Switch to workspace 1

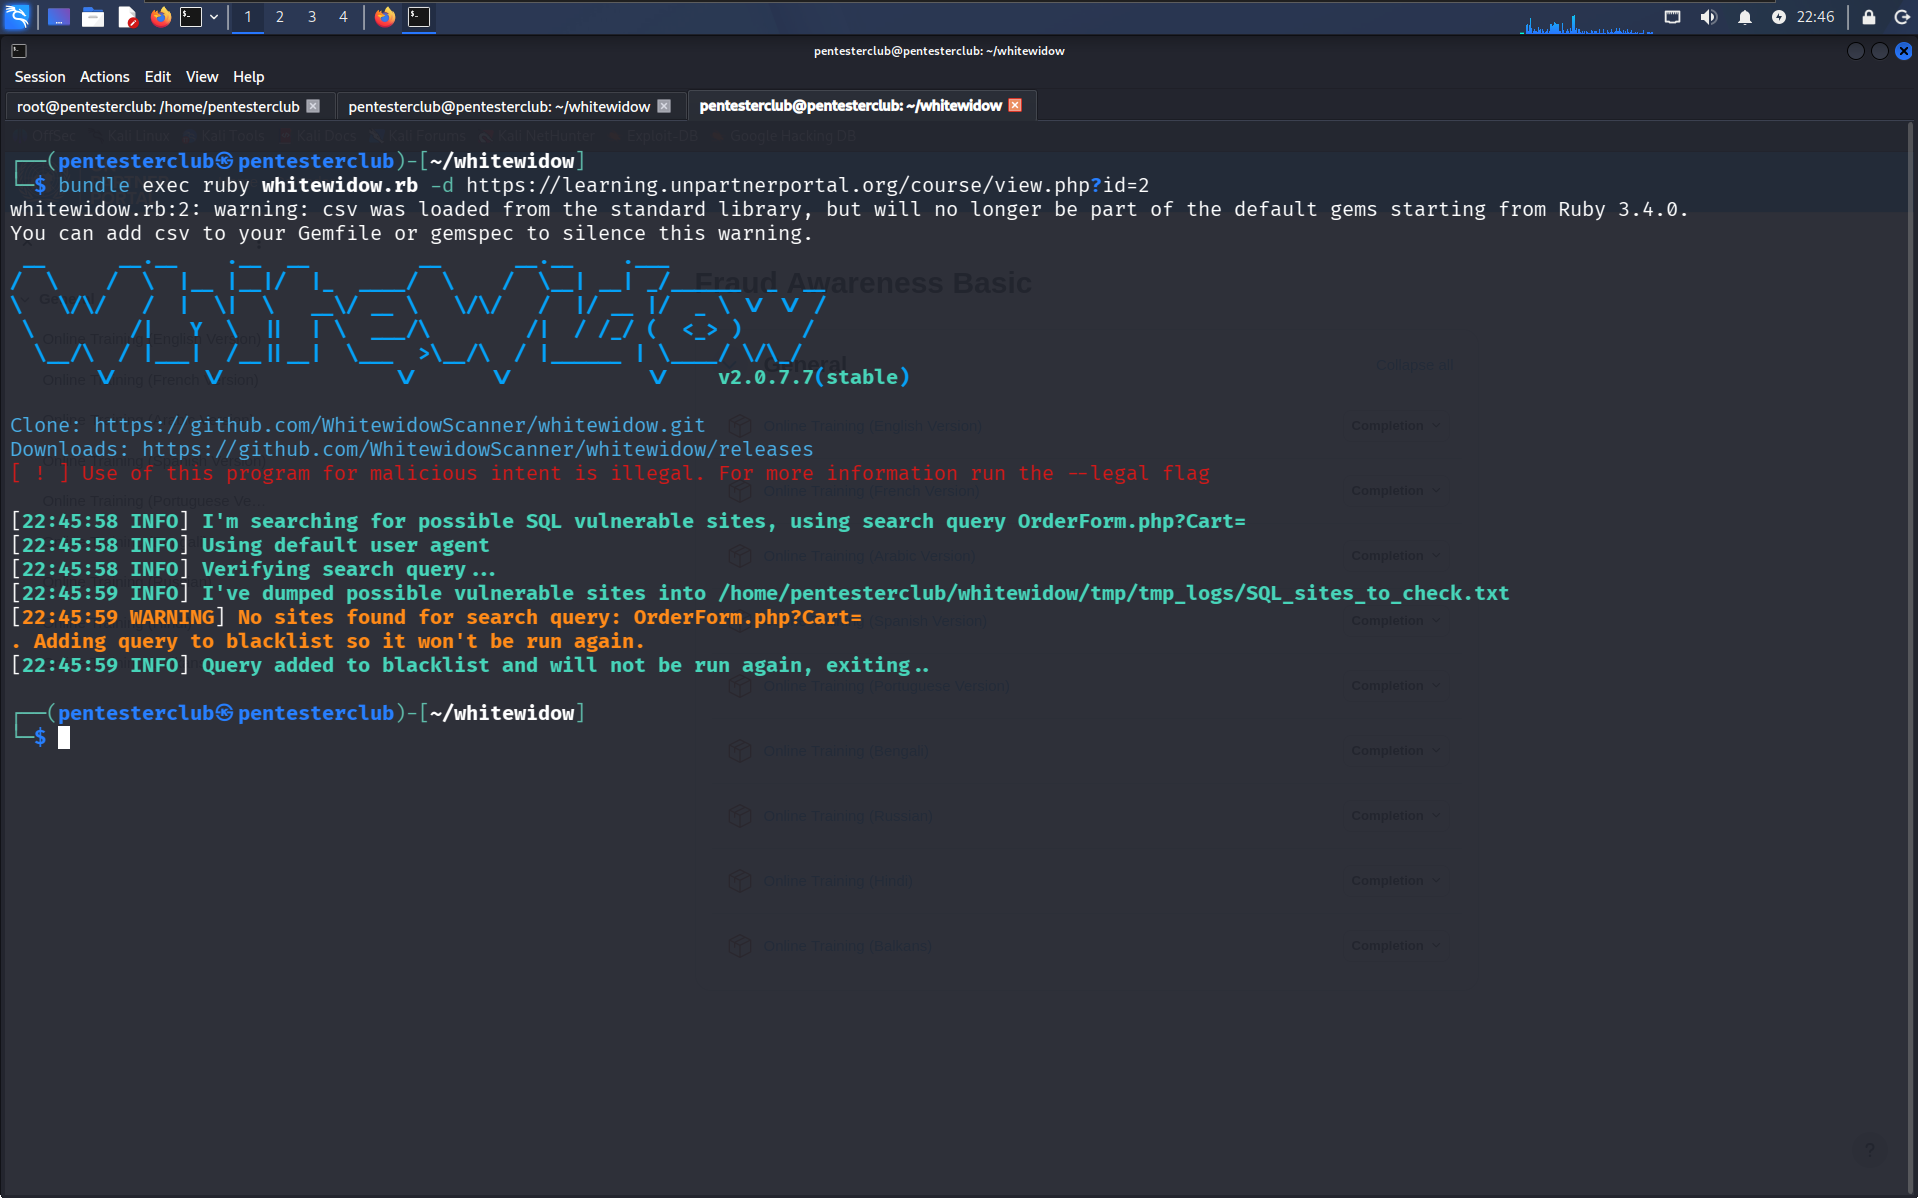click(x=248, y=17)
